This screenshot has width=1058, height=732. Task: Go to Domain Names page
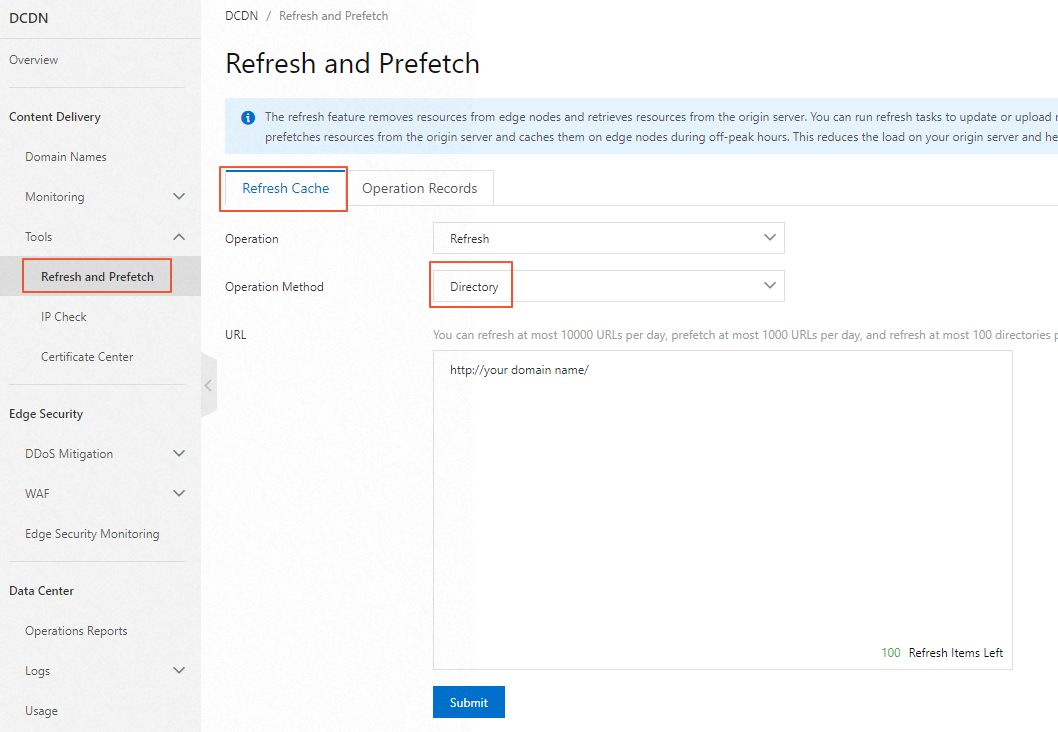(x=66, y=157)
